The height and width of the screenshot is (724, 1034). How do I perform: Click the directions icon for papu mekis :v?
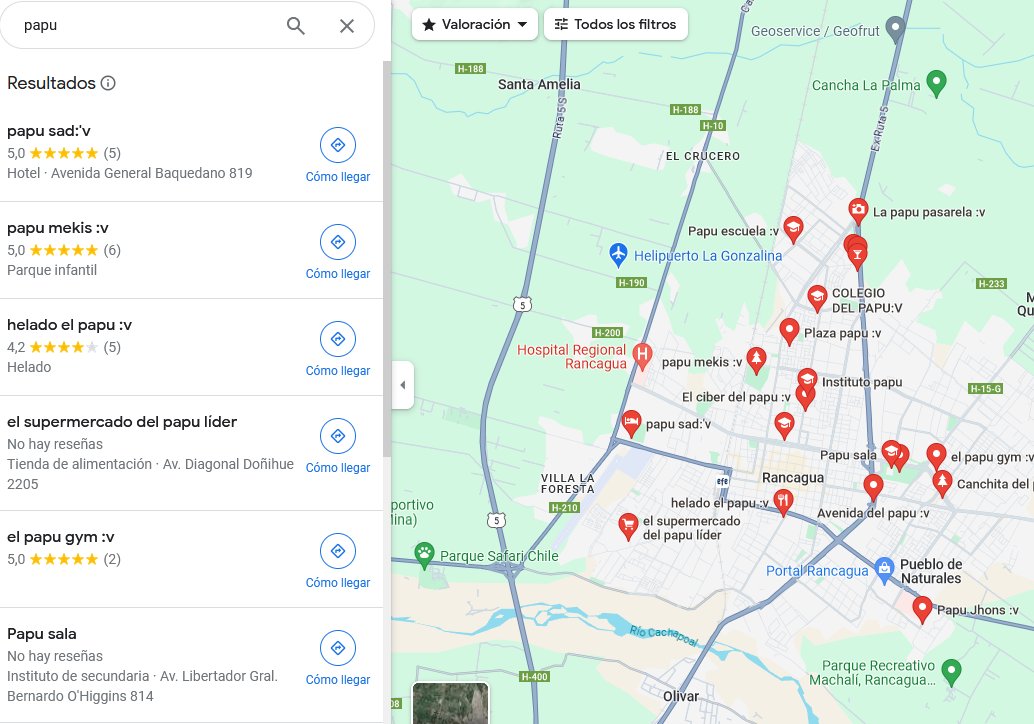338,242
